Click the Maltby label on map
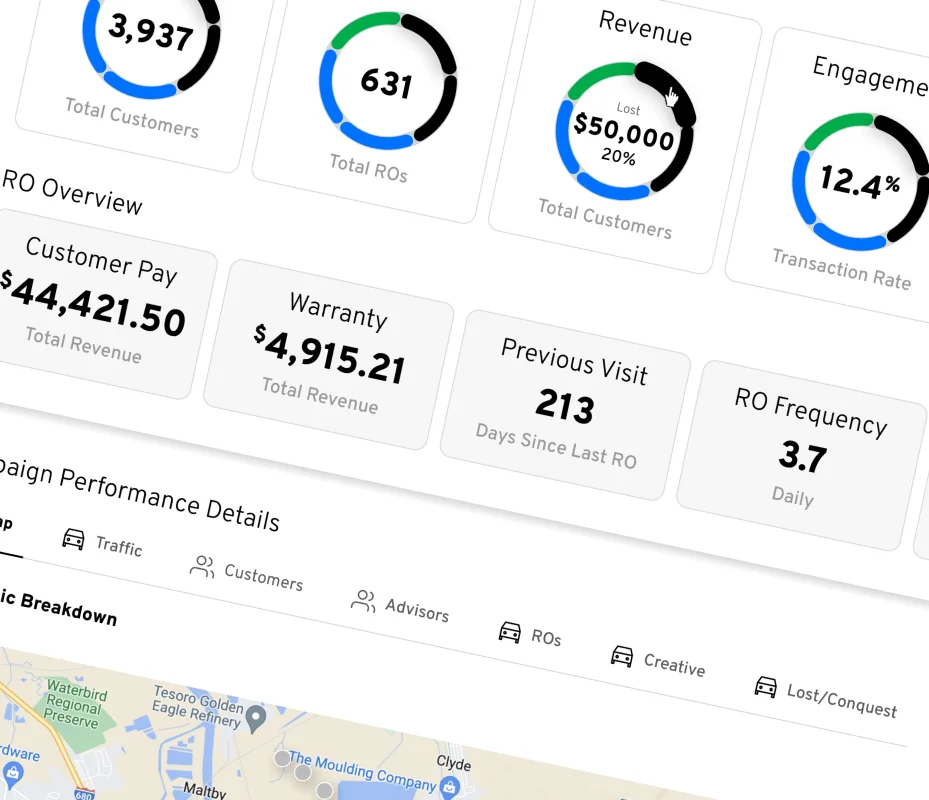The image size is (929, 800). click(x=204, y=791)
